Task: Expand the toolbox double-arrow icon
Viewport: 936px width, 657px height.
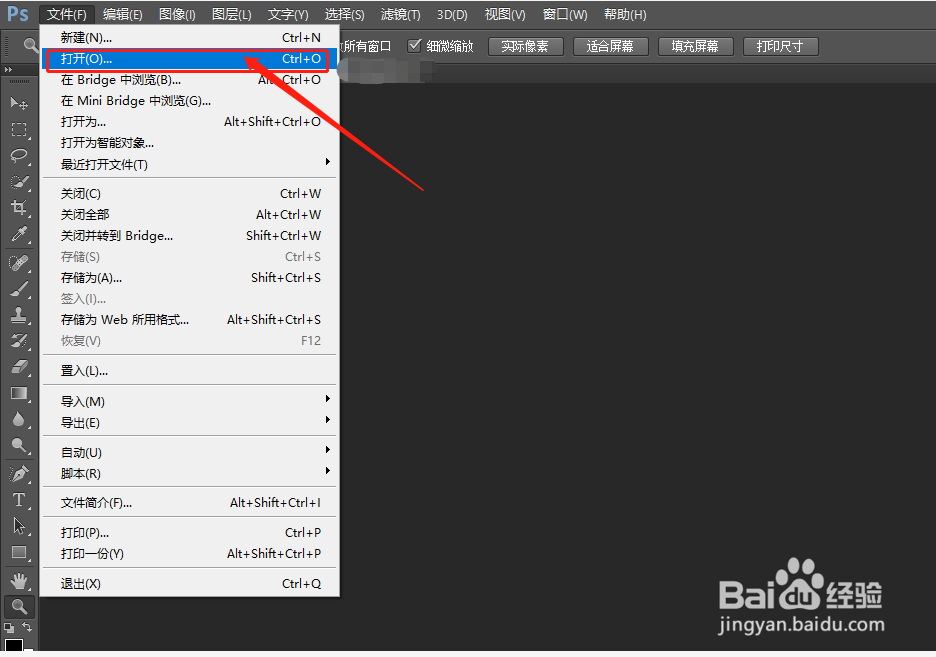Action: point(8,70)
